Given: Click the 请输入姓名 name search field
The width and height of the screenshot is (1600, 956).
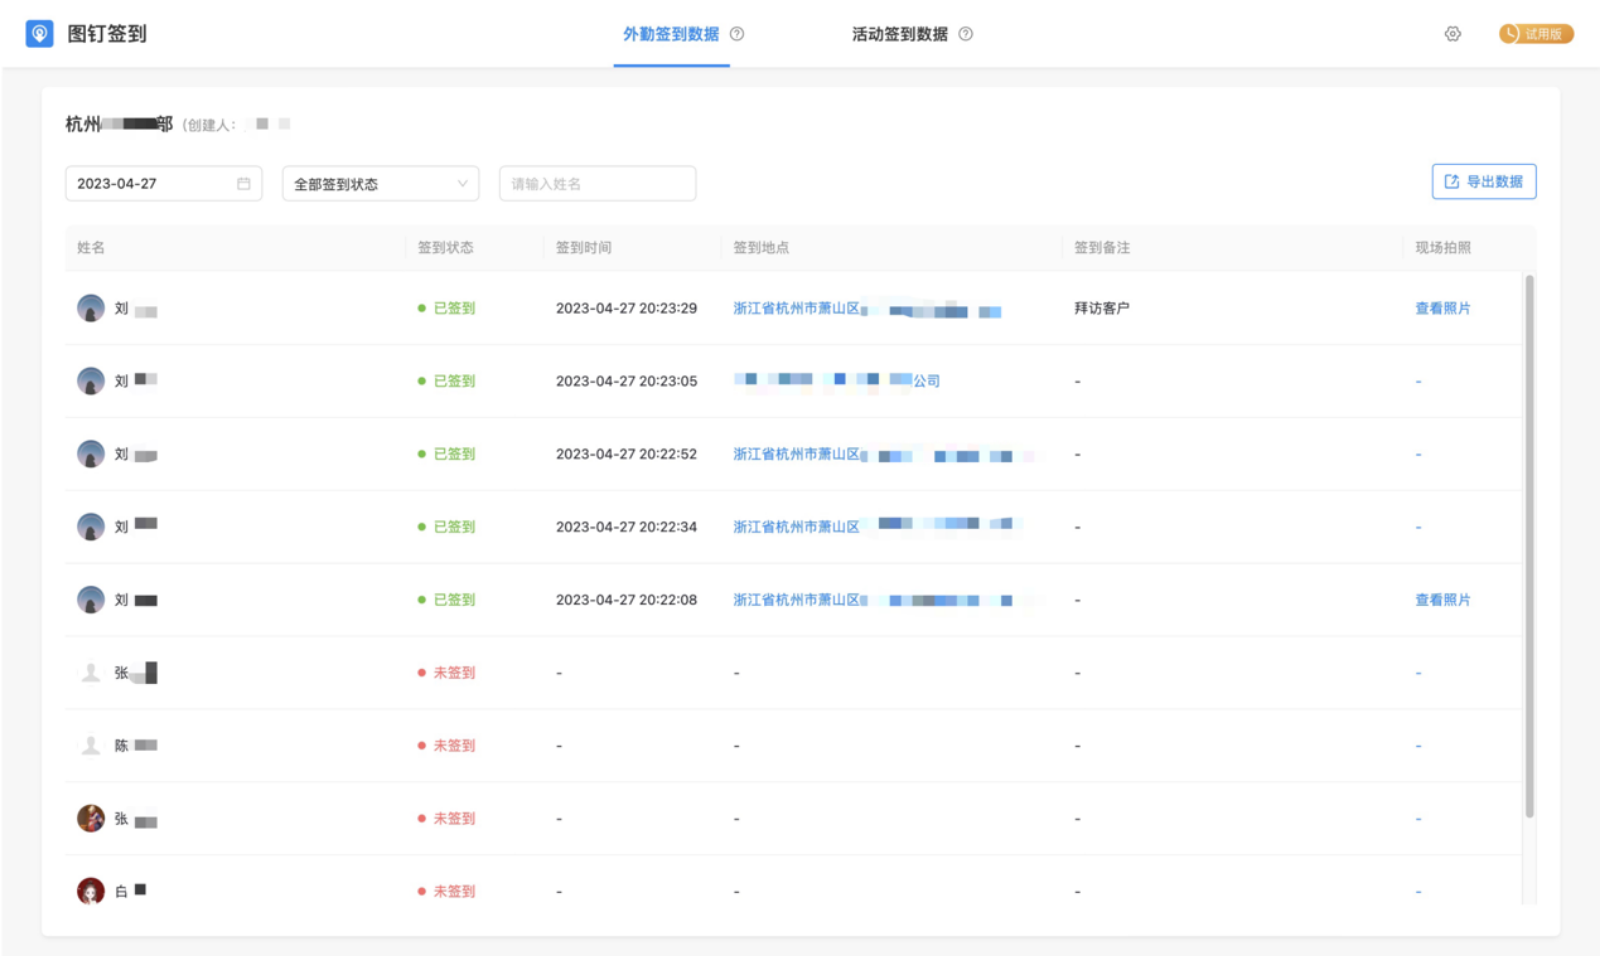Looking at the screenshot, I should coord(597,184).
